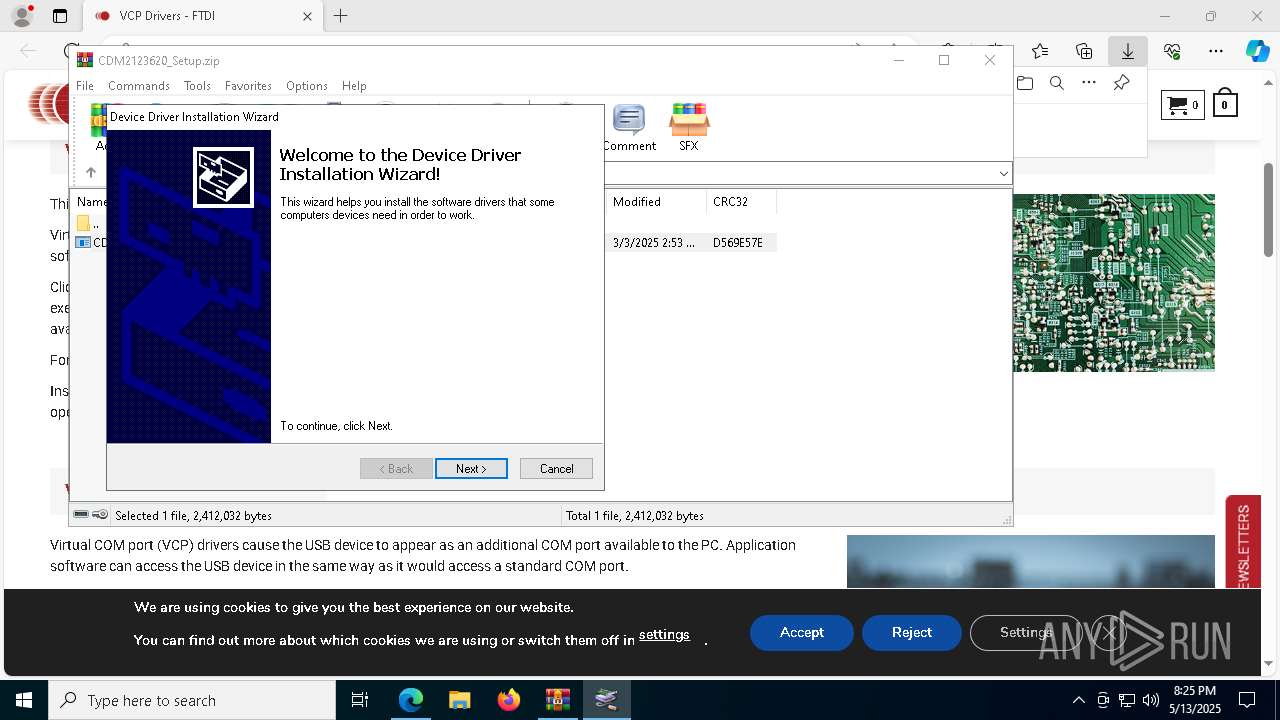
Task: Open WinRAR from taskbar
Action: 557,700
